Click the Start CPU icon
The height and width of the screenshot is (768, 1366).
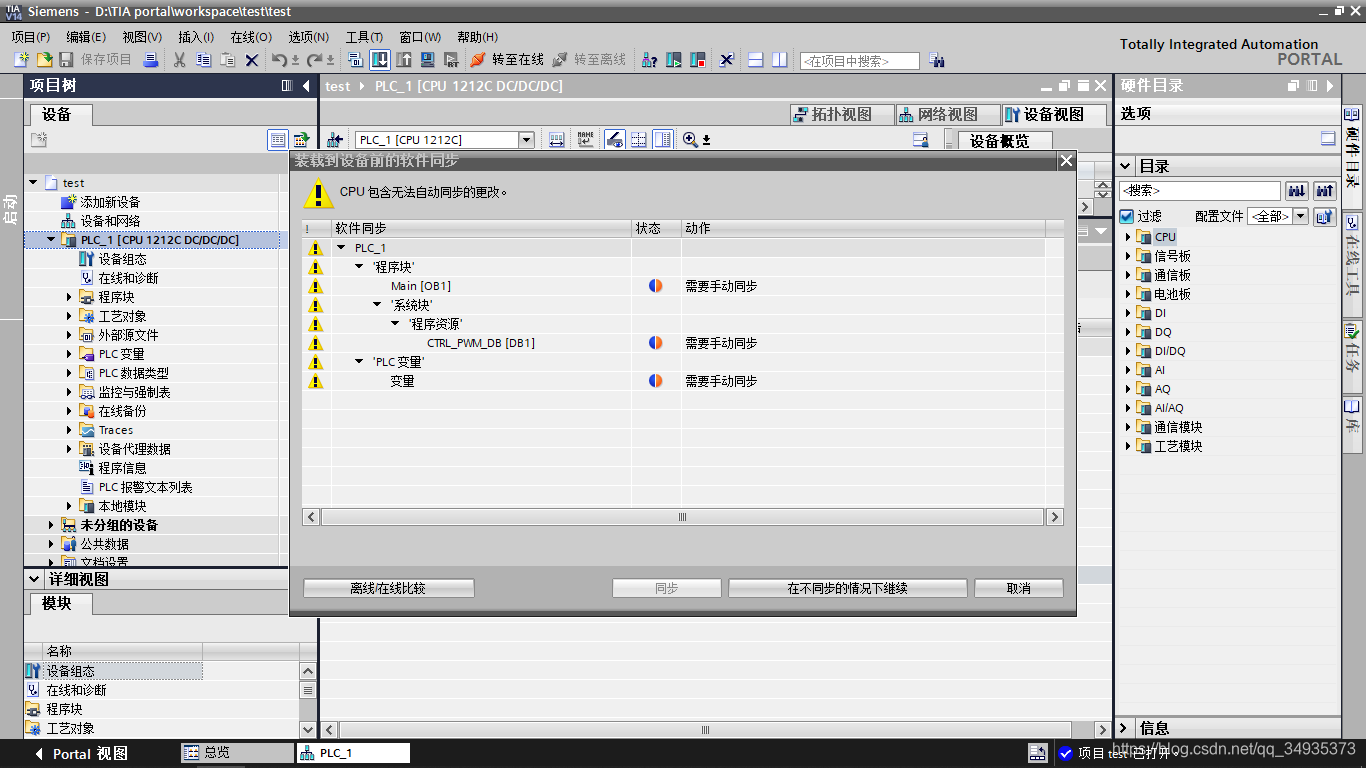click(674, 60)
